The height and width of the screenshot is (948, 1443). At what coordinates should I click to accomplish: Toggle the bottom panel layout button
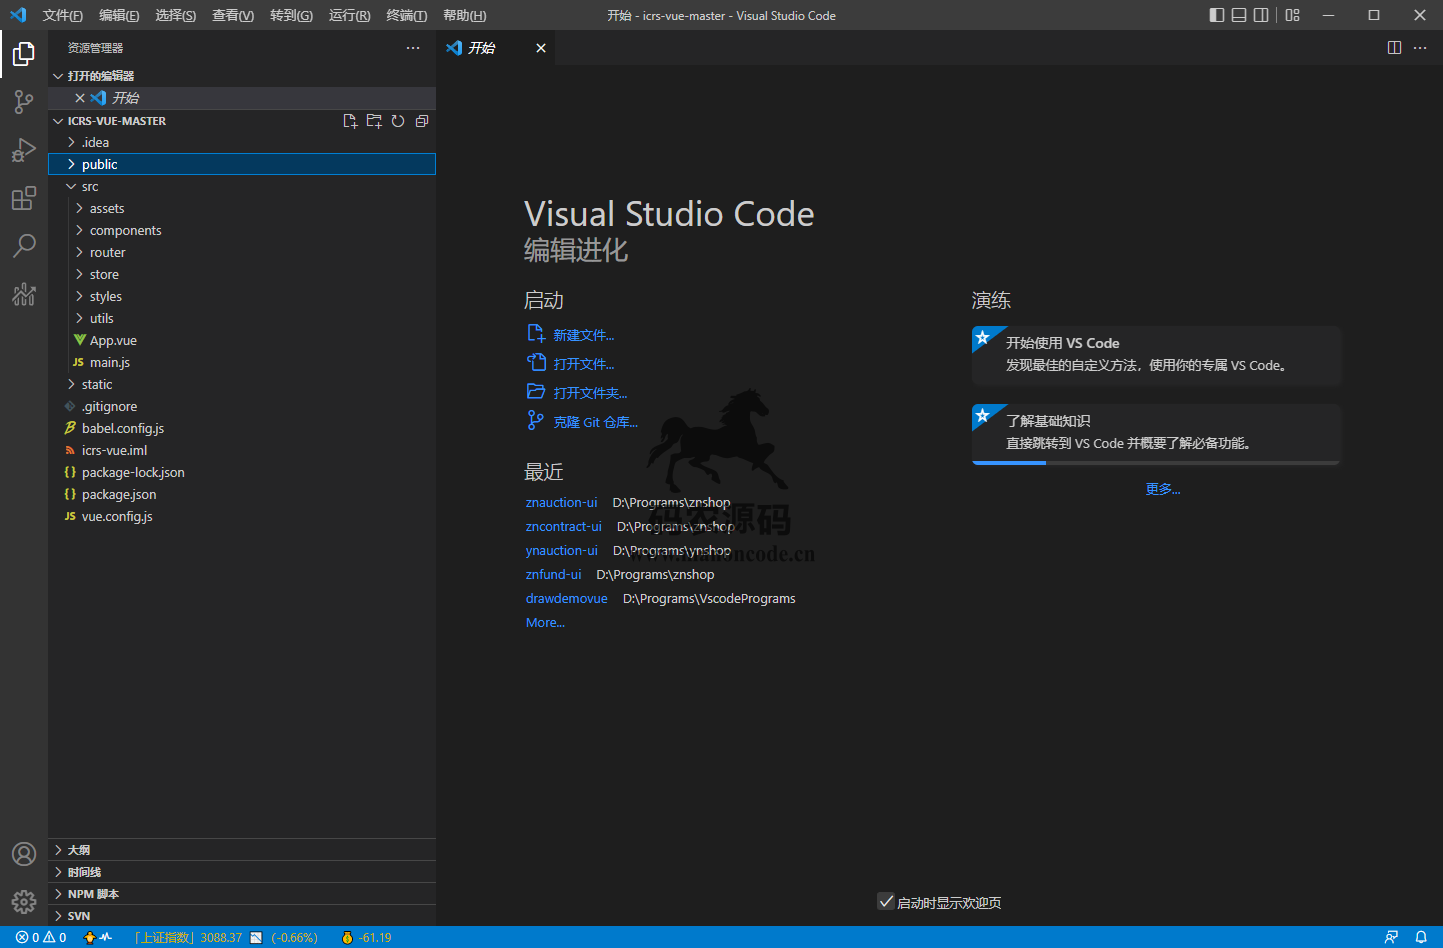(x=1239, y=15)
